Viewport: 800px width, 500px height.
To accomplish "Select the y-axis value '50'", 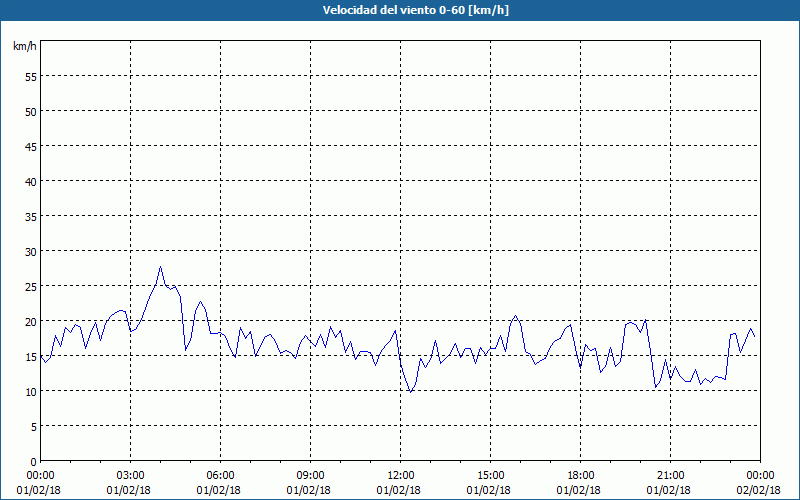I will [31, 111].
